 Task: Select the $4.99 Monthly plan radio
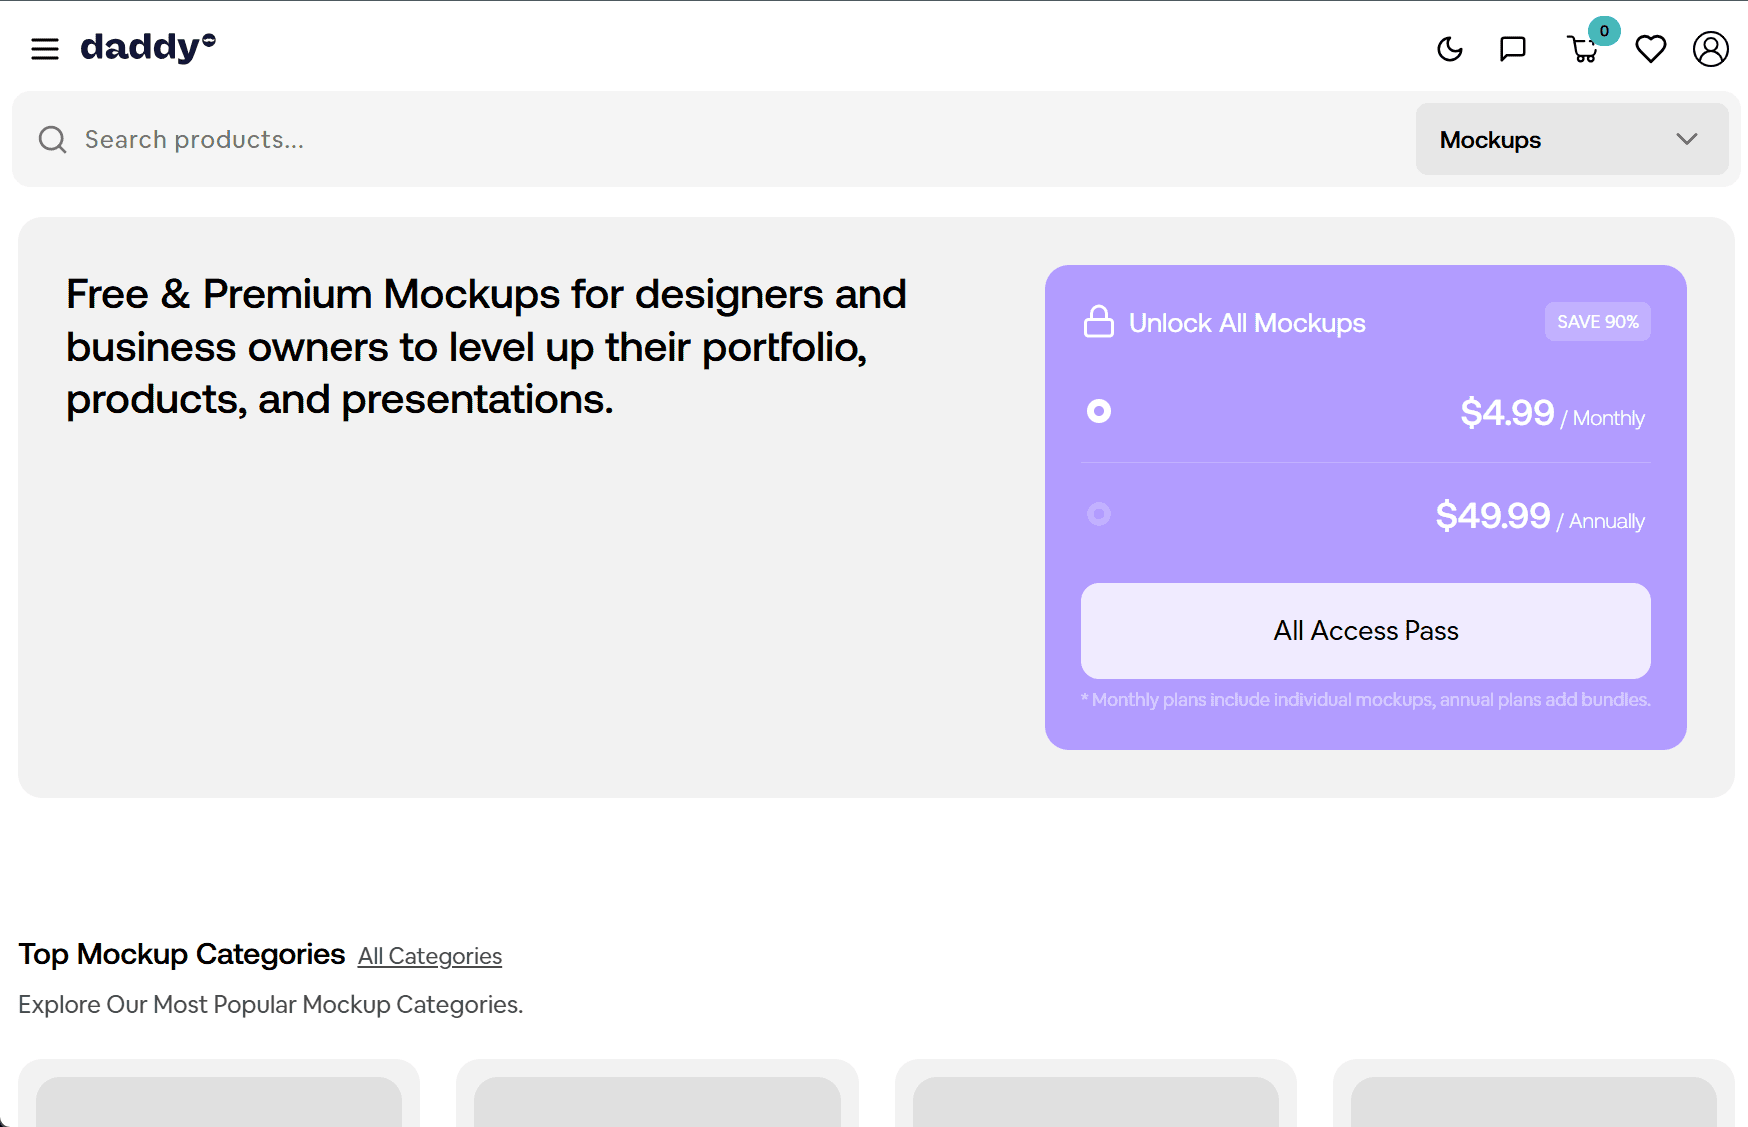[x=1099, y=411]
